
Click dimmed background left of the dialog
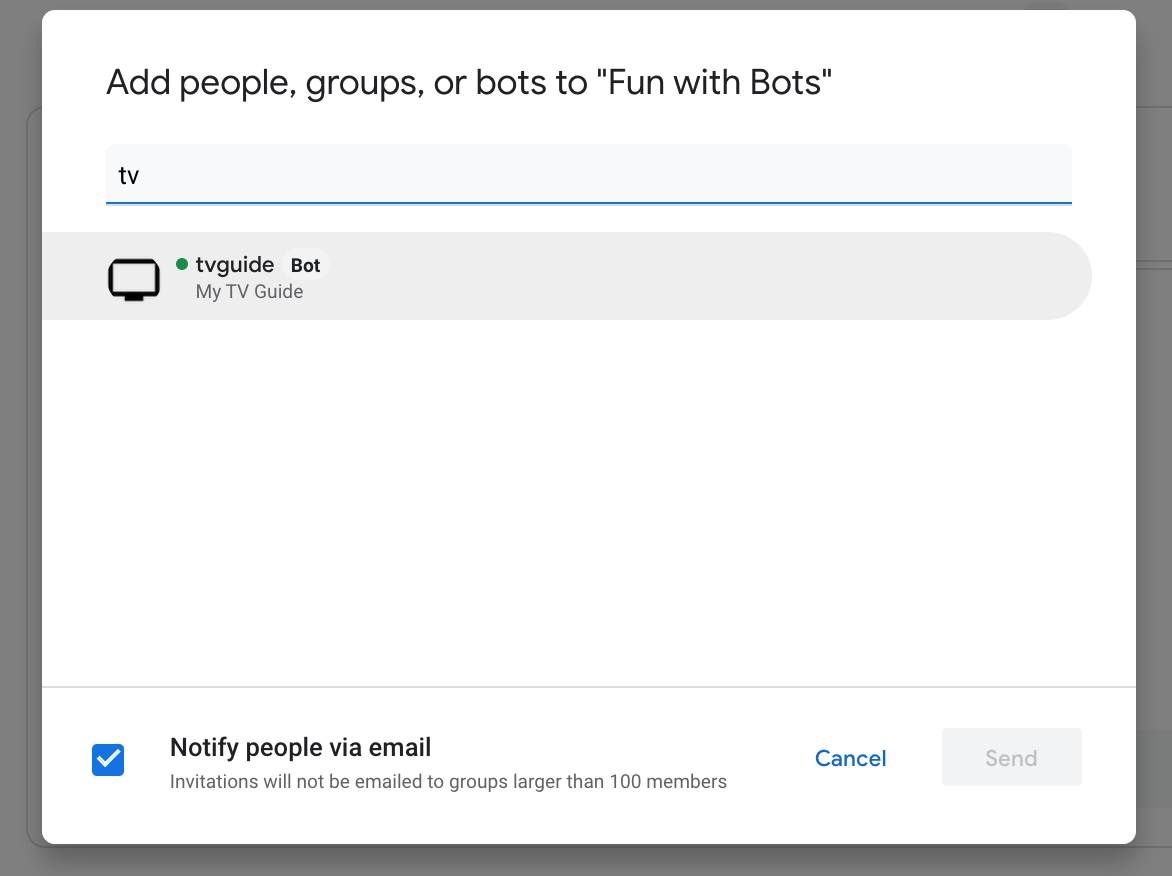click(x=20, y=450)
